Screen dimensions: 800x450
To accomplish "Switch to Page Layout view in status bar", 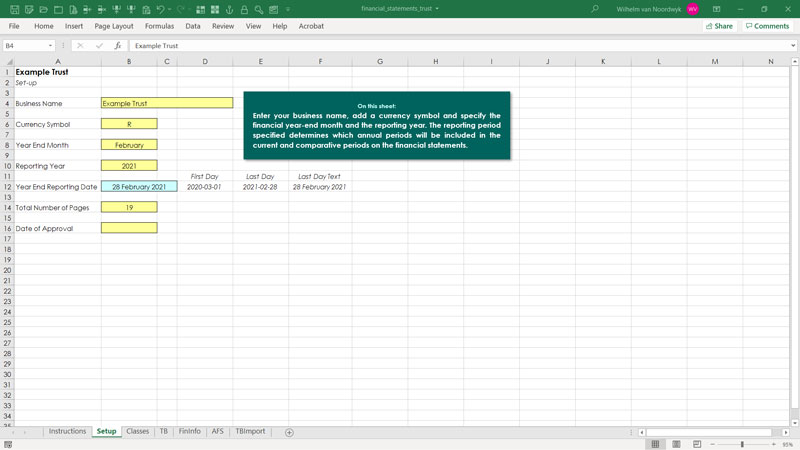I will 676,444.
